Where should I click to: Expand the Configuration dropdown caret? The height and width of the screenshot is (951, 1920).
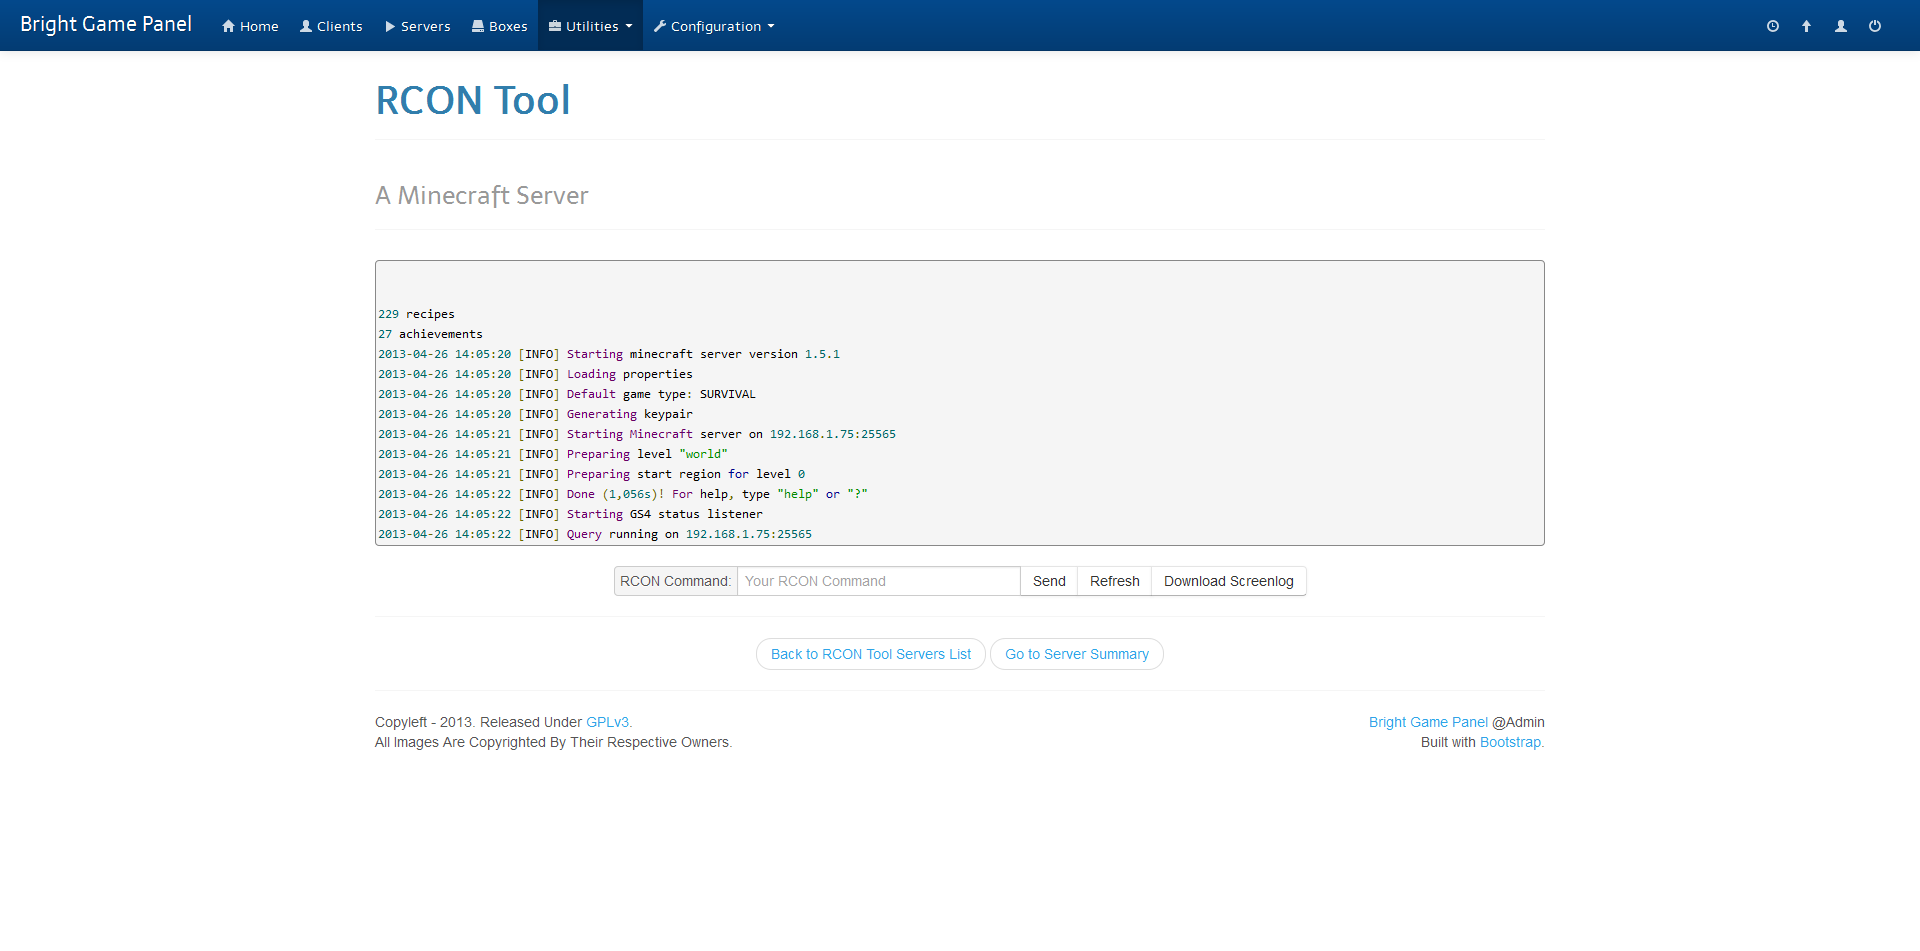[770, 27]
